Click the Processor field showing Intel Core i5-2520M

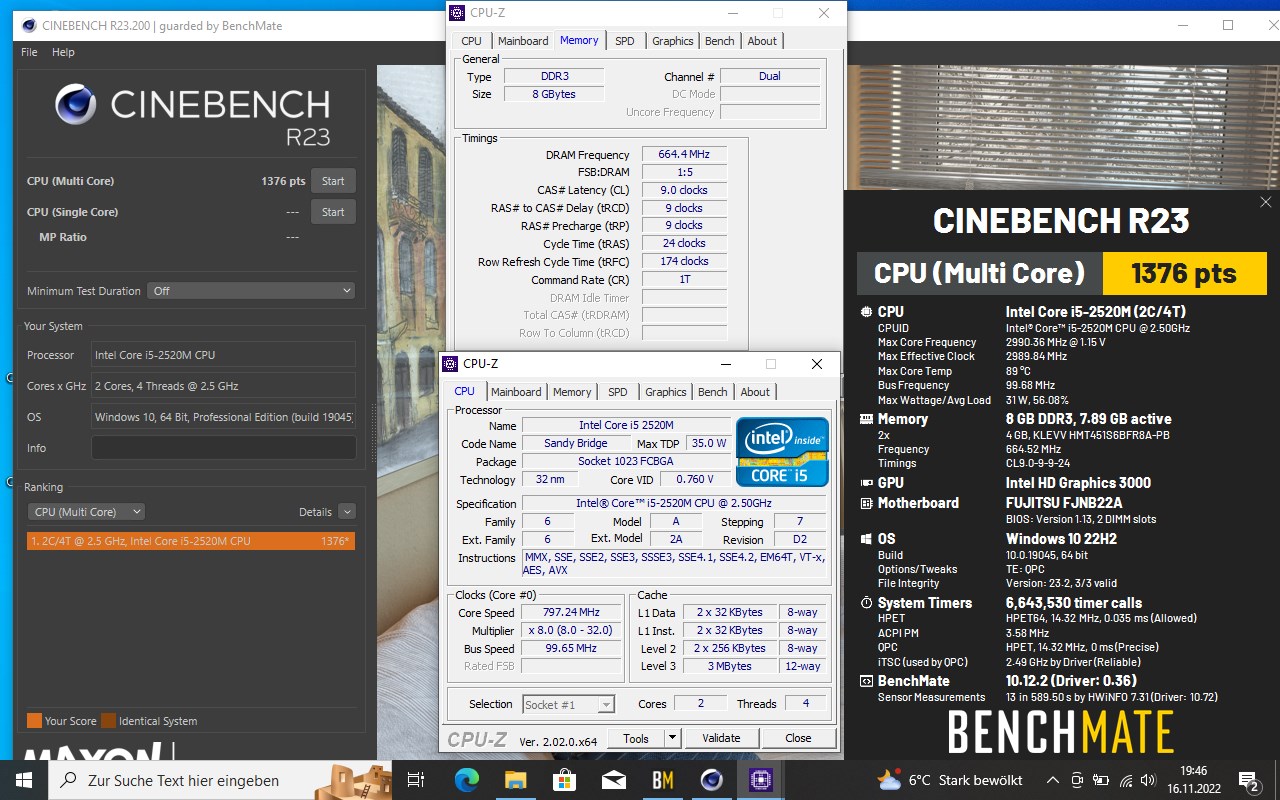(x=223, y=355)
